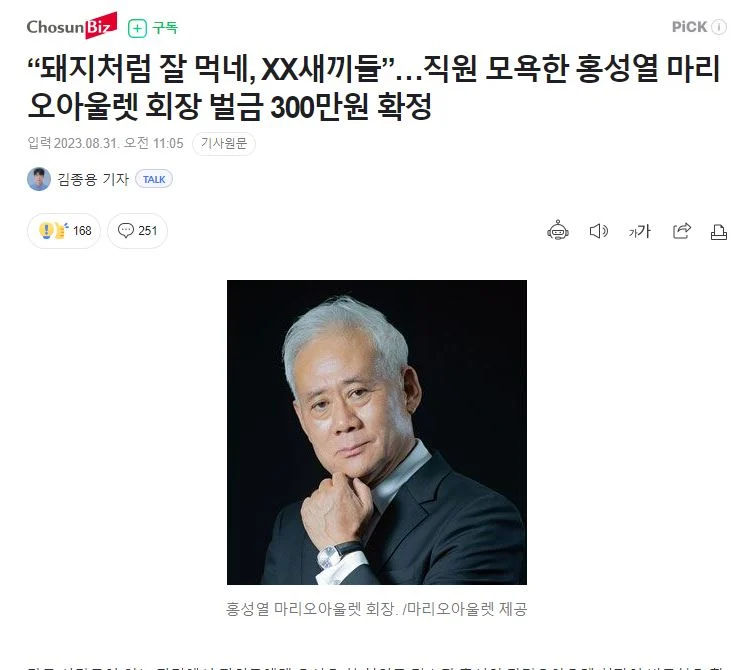Image resolution: width=748 pixels, height=670 pixels.
Task: Click the PiCK label
Action: (x=689, y=27)
